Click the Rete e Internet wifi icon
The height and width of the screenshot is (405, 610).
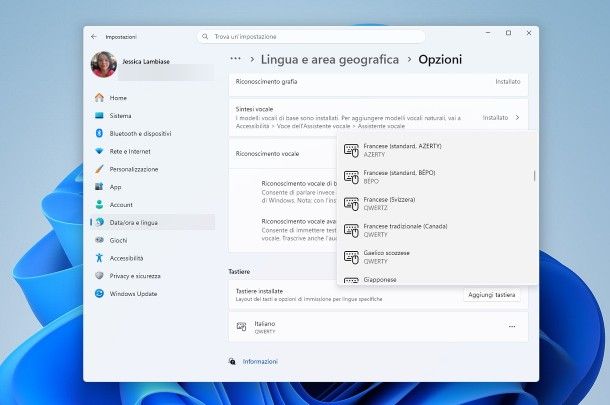(x=100, y=151)
